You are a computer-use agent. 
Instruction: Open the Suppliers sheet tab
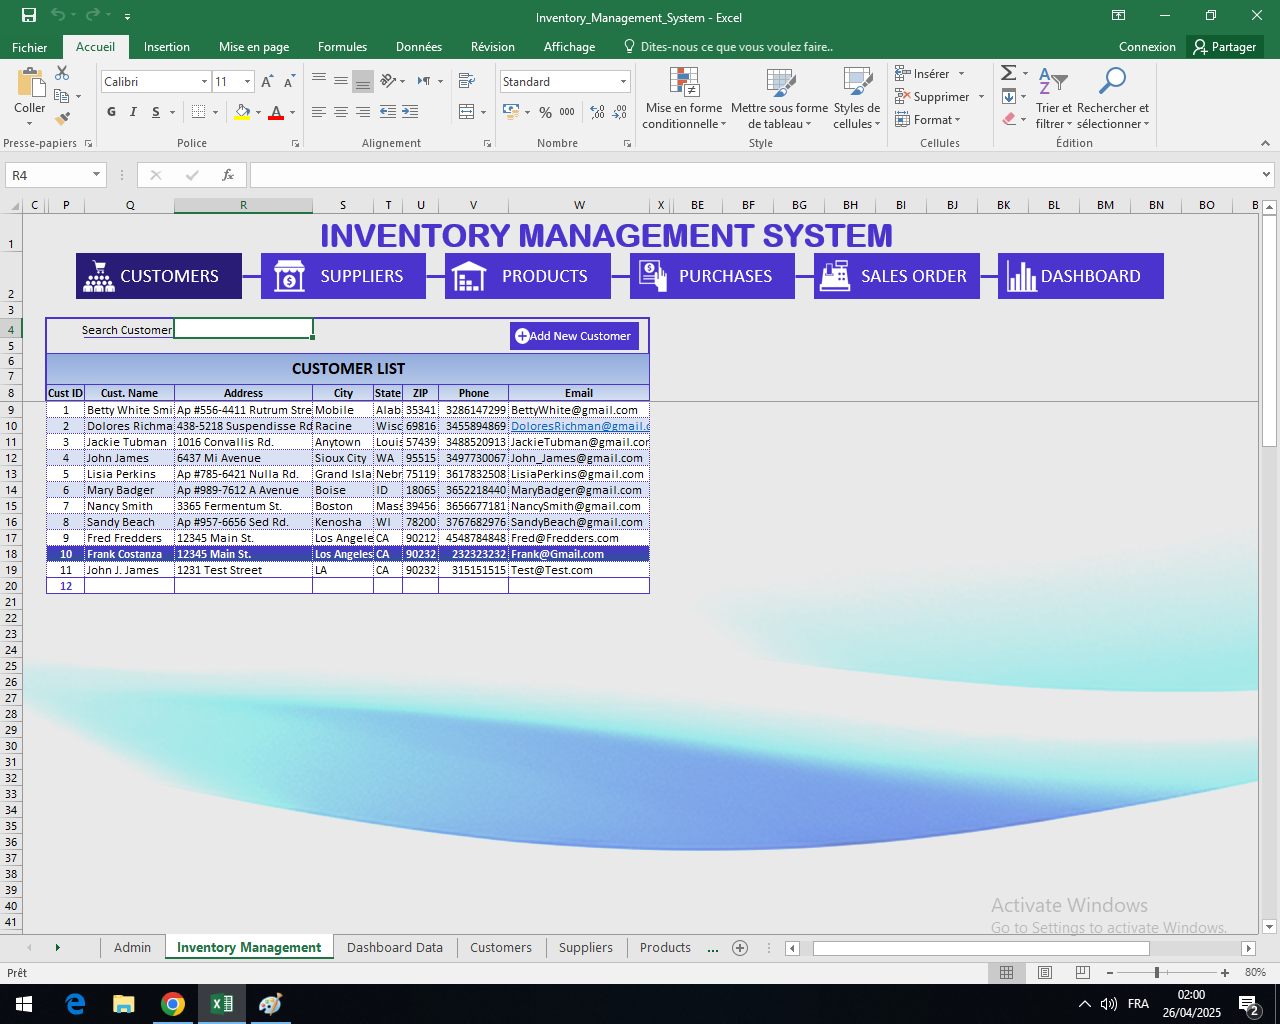click(585, 947)
